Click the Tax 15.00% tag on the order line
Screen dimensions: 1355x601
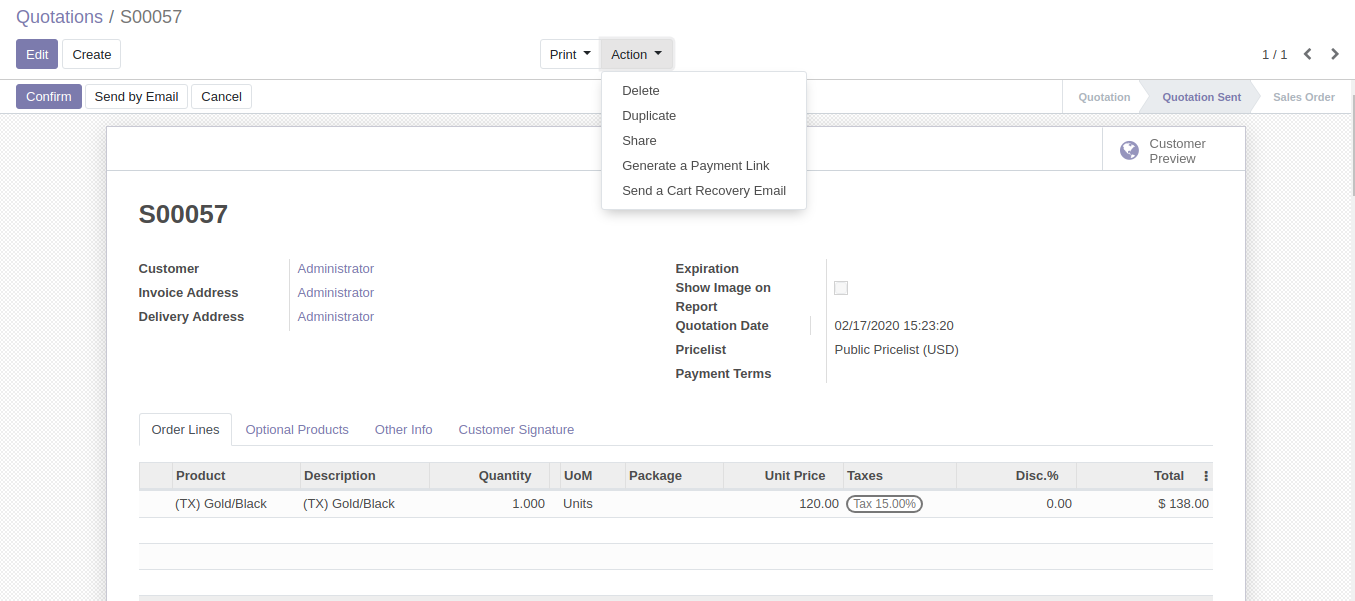[884, 503]
